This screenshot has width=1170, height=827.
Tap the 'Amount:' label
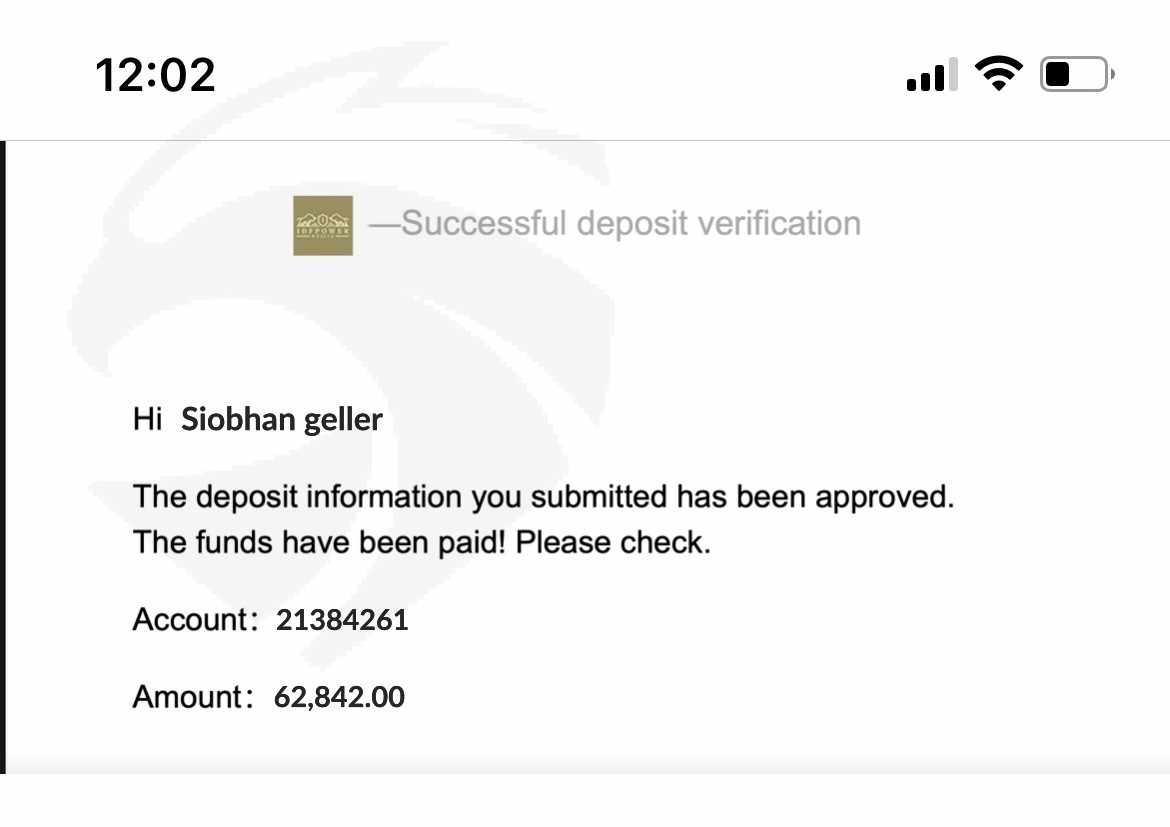(x=193, y=697)
